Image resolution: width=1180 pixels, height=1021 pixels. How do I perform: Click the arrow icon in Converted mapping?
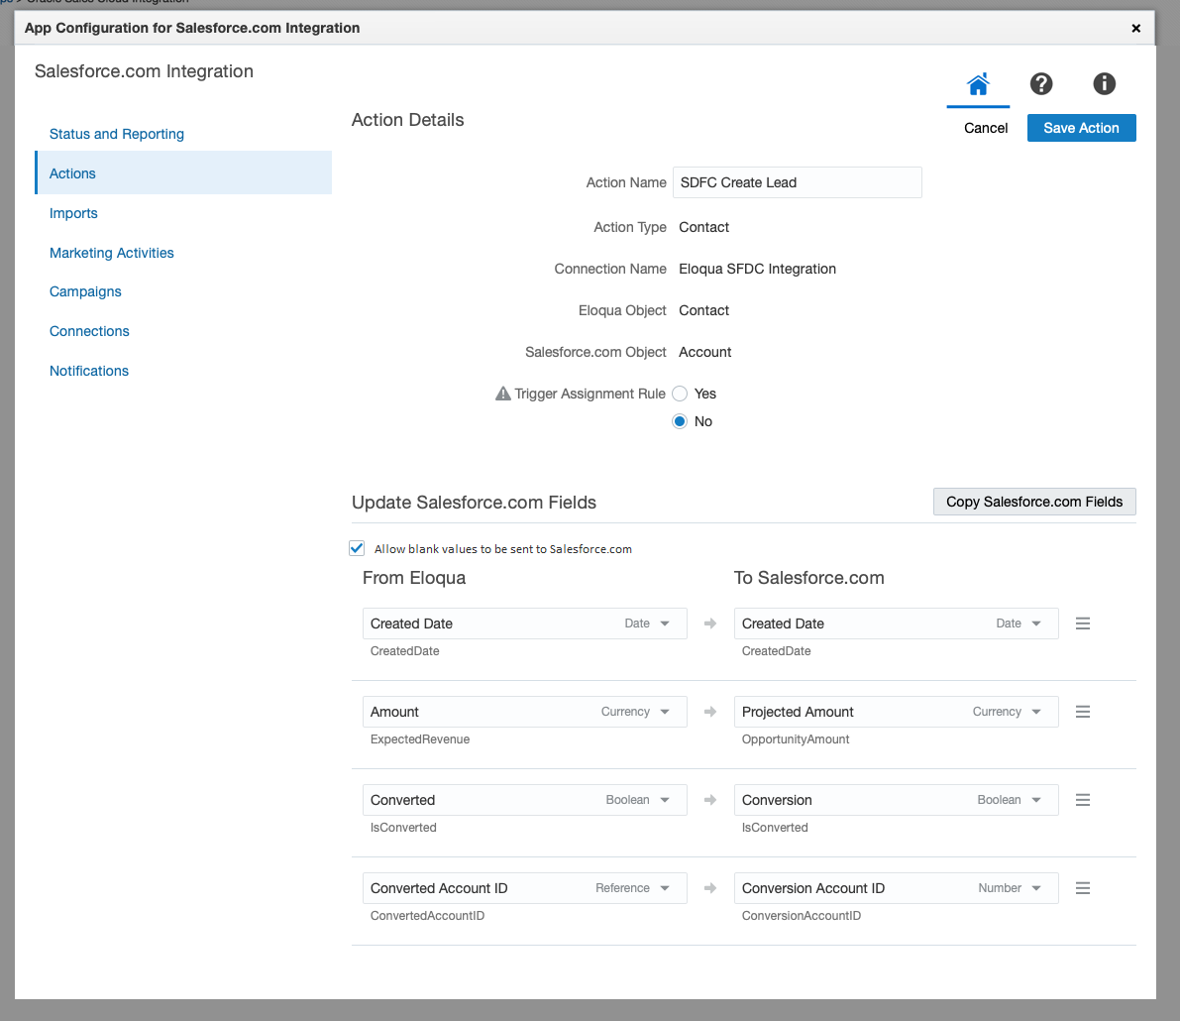710,800
